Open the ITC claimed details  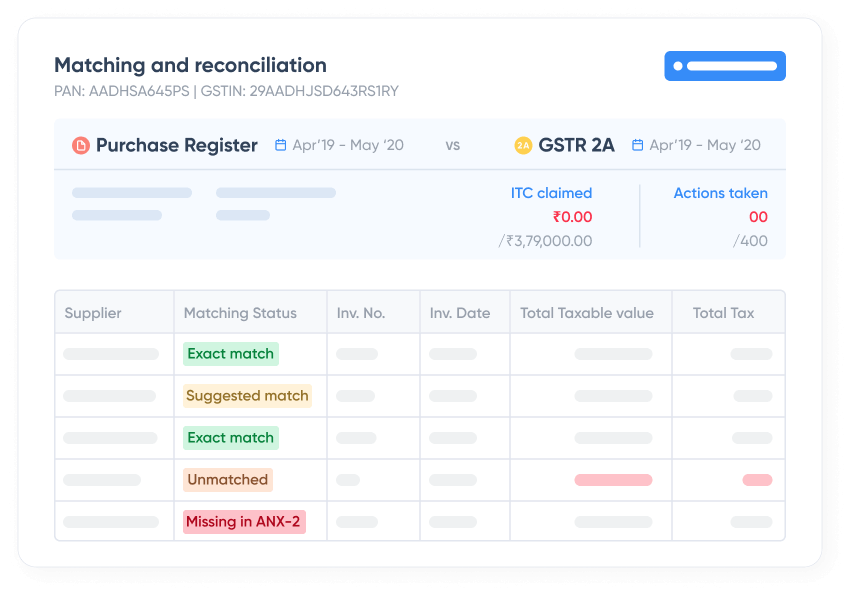554,193
